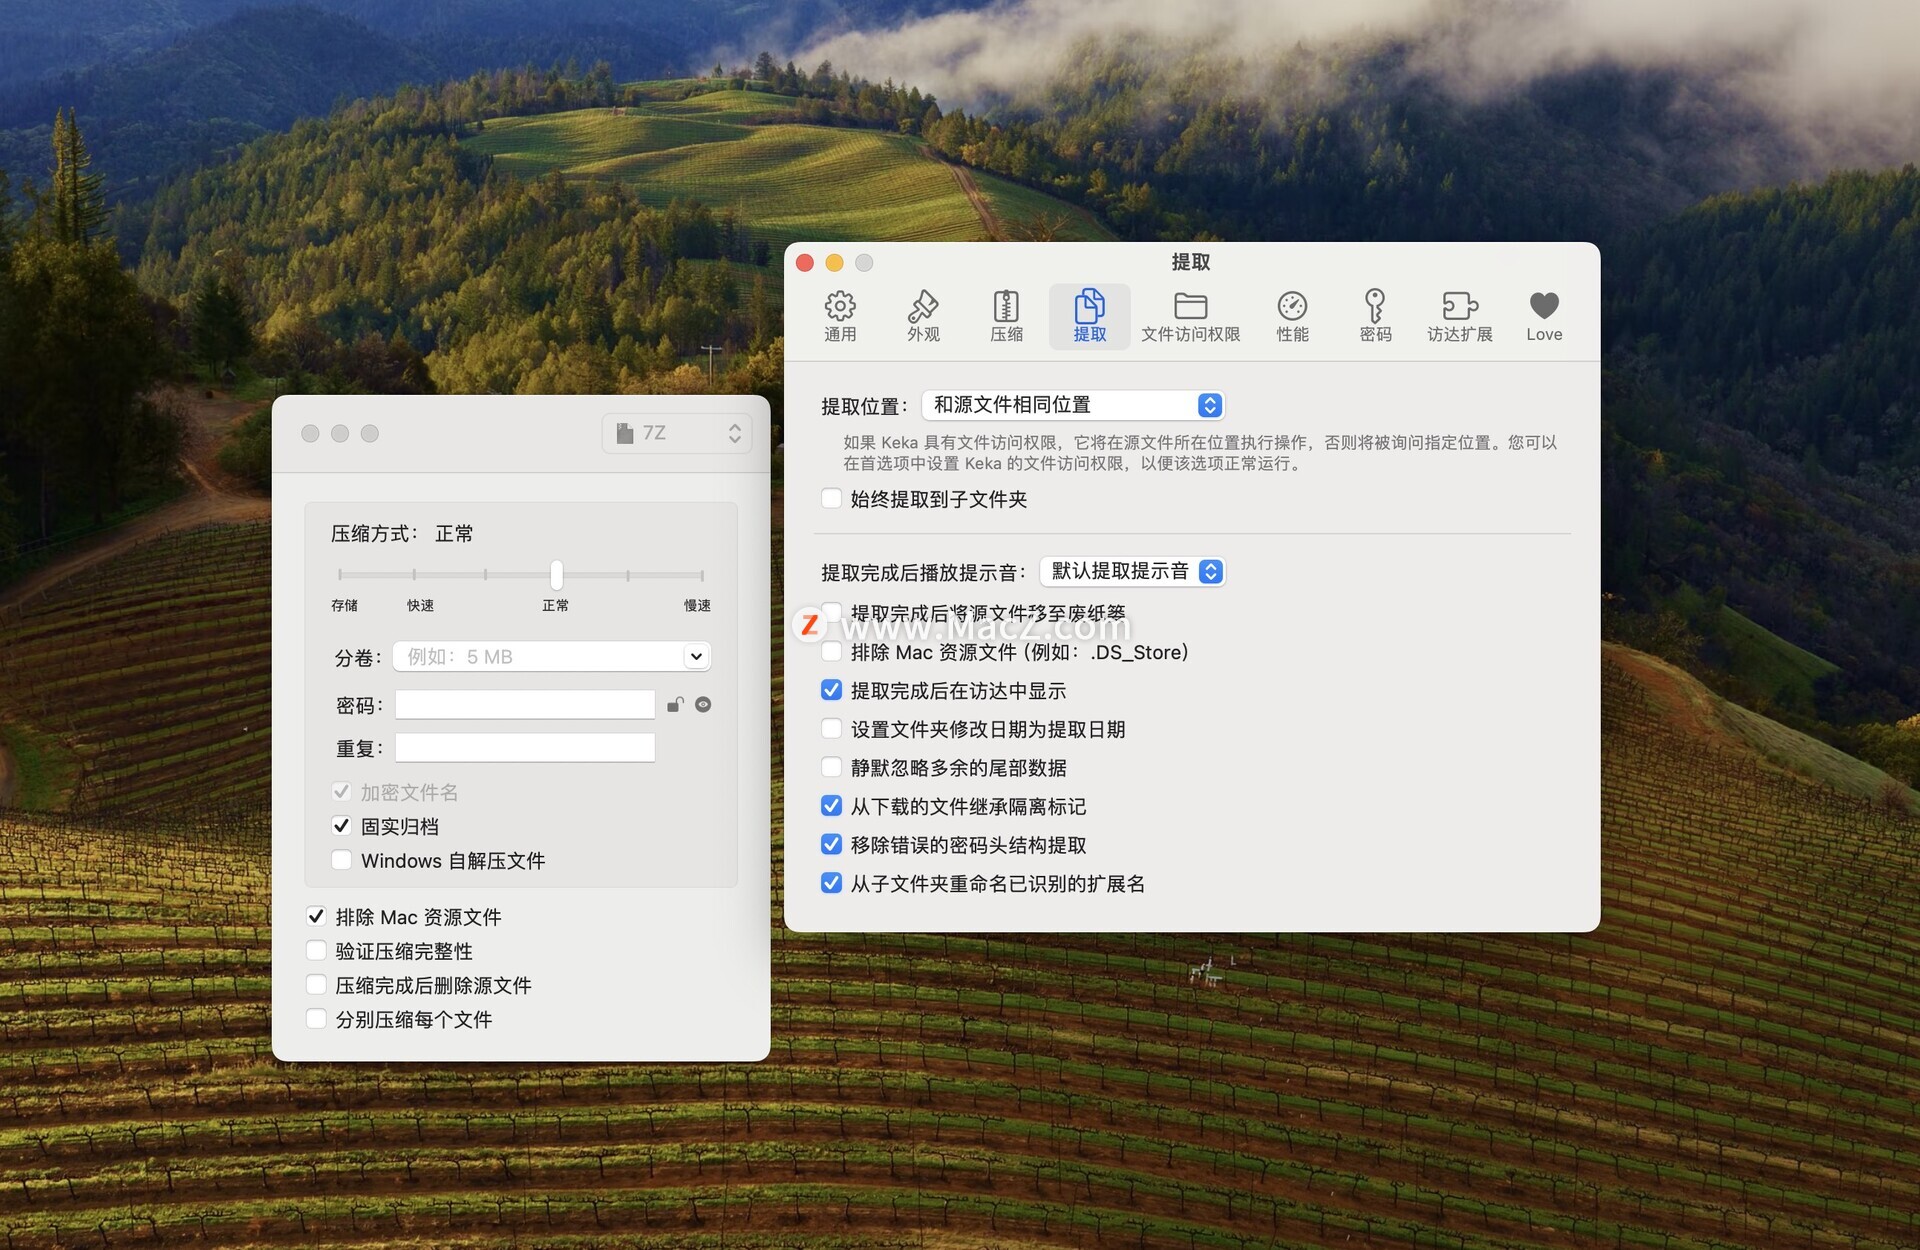Uncheck 从子文件夹重命名已识别的扩展名
Image resolution: width=1920 pixels, height=1250 pixels.
tap(831, 883)
